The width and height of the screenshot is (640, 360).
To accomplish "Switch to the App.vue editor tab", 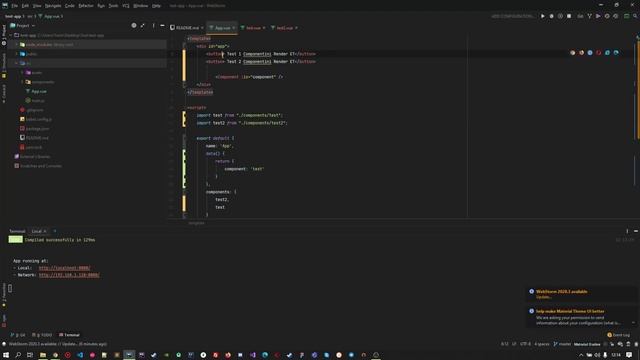I will (x=222, y=28).
